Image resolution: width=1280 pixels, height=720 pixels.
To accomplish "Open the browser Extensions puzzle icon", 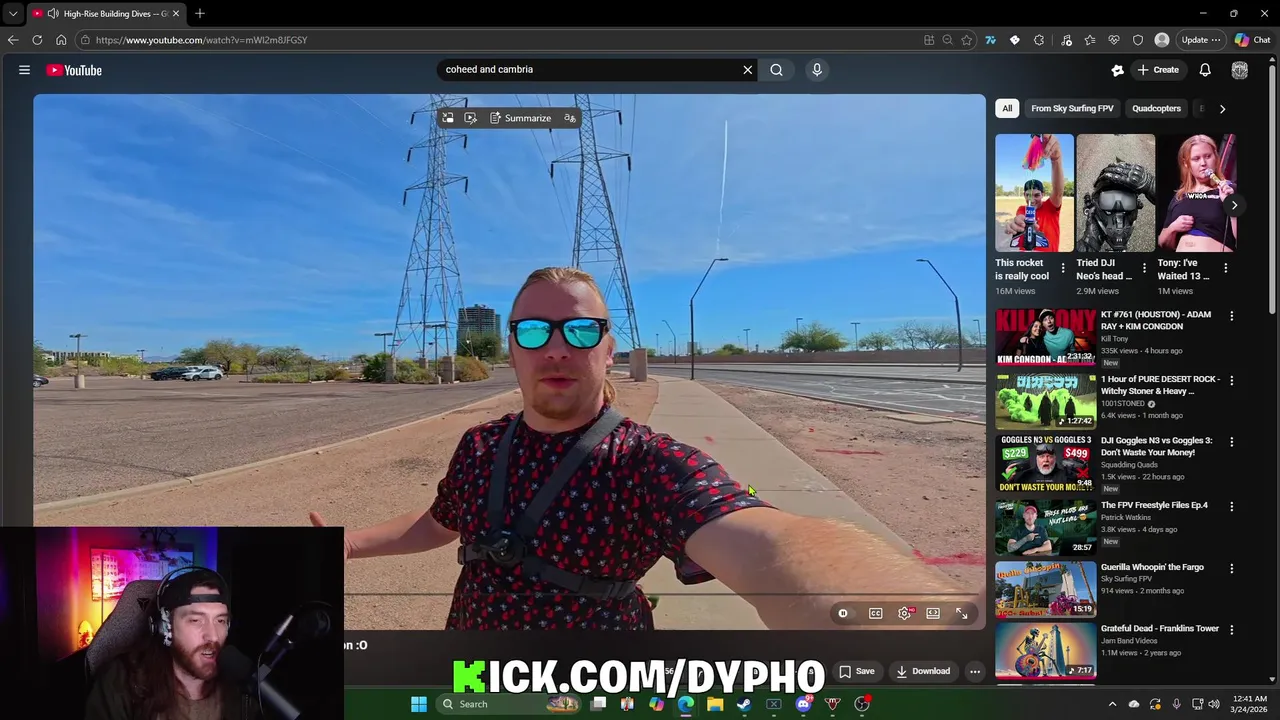I will pos(1039,40).
